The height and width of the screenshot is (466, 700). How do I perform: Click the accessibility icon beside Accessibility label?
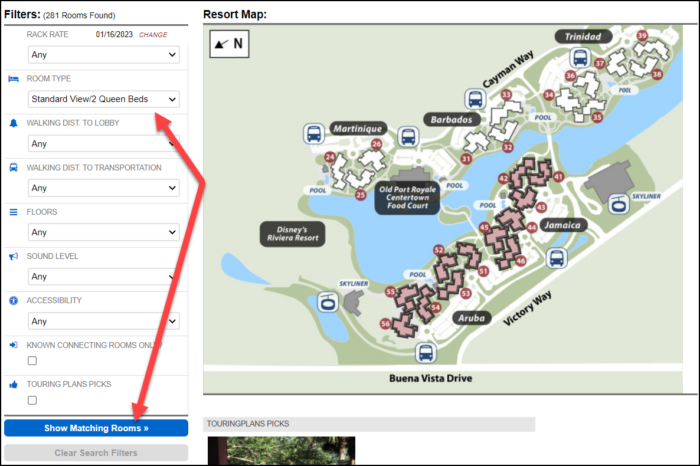13,300
